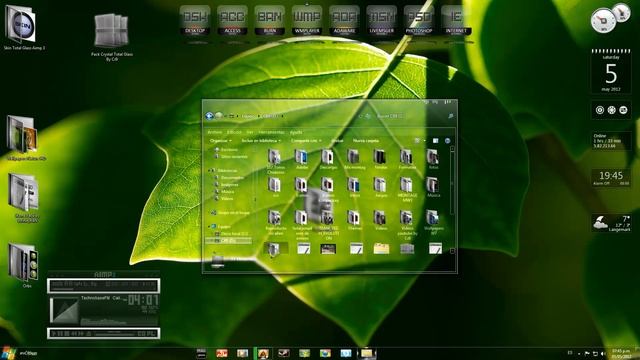This screenshot has width=640, height=360.
Task: Click the Explorer Forward arrow button
Action: pyautogui.click(x=219, y=116)
